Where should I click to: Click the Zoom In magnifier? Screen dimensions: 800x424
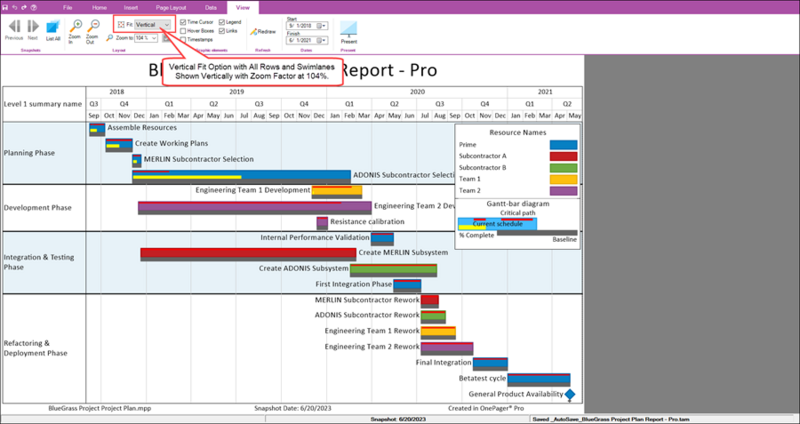[x=75, y=26]
